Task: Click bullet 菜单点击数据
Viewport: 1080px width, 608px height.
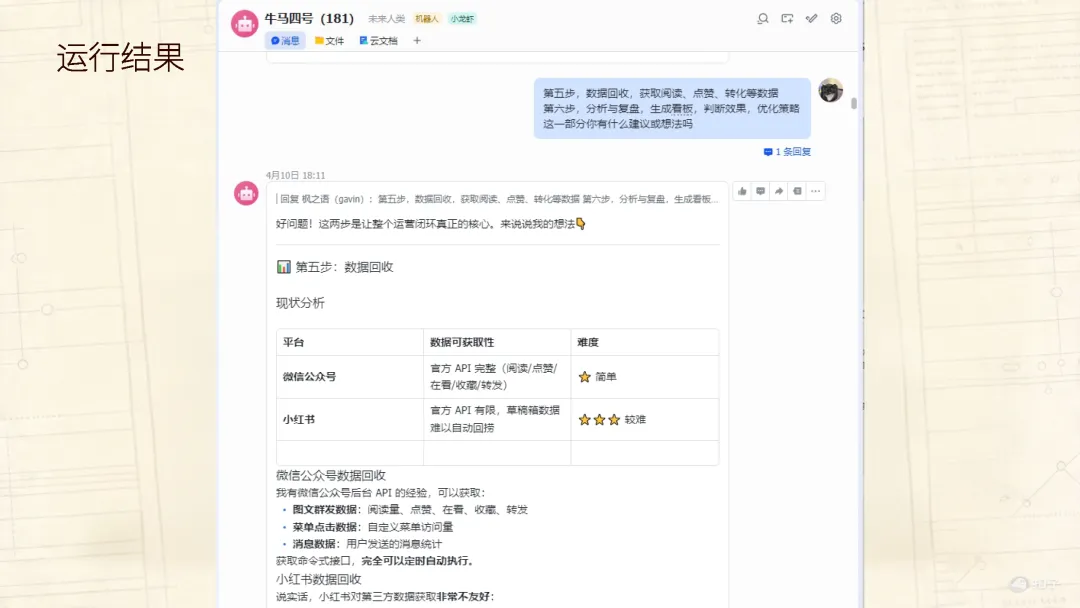Action: pos(326,527)
